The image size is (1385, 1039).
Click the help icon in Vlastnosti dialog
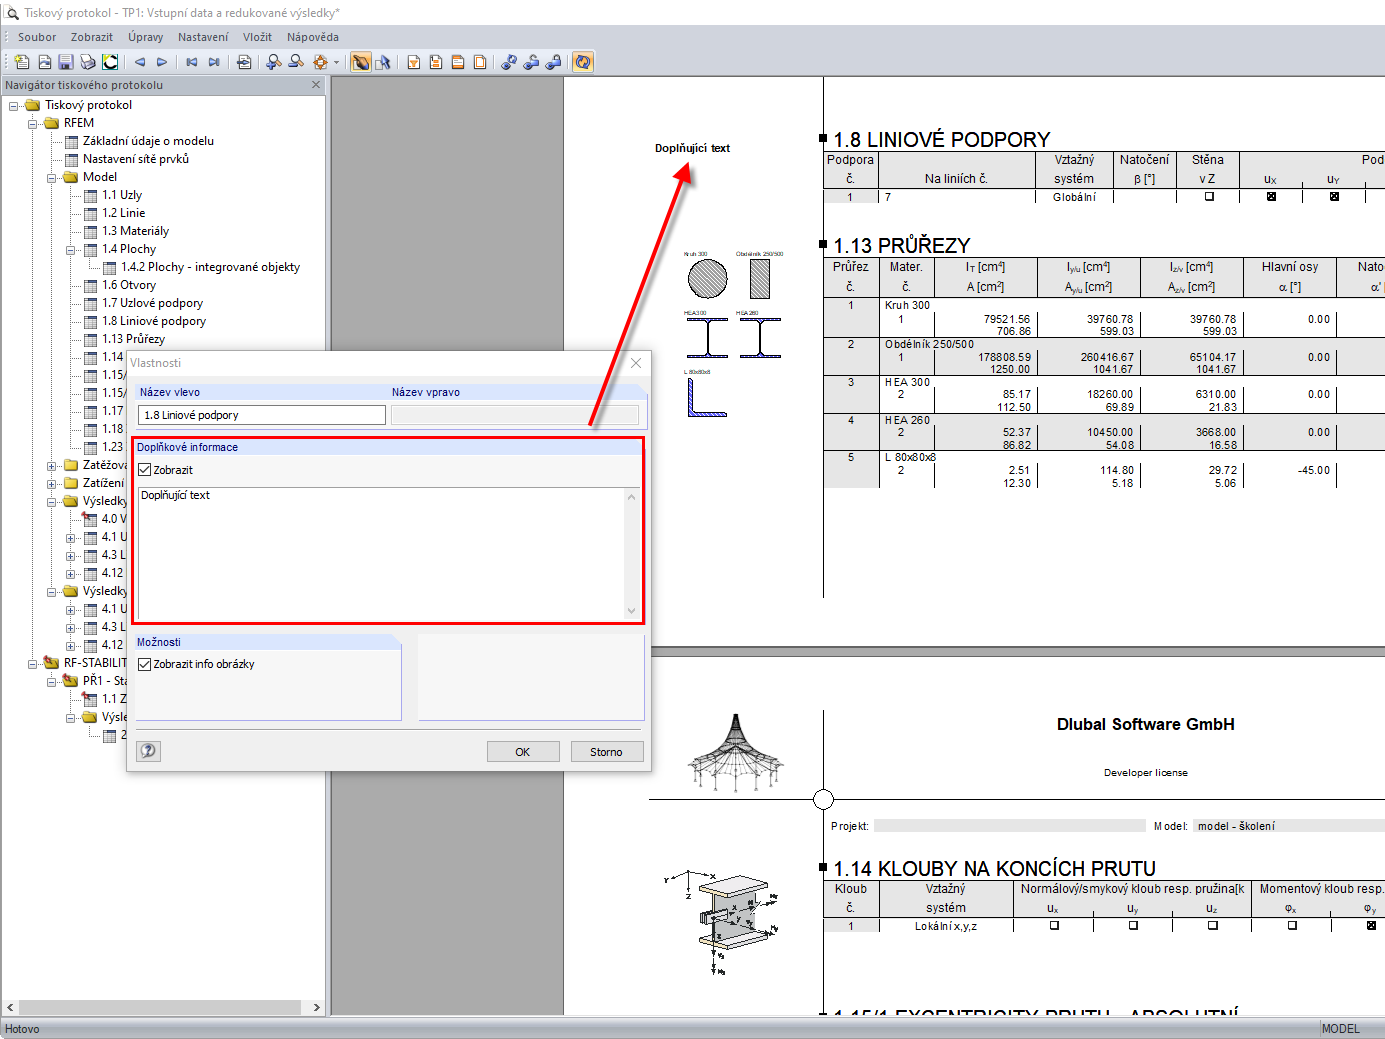click(x=149, y=751)
